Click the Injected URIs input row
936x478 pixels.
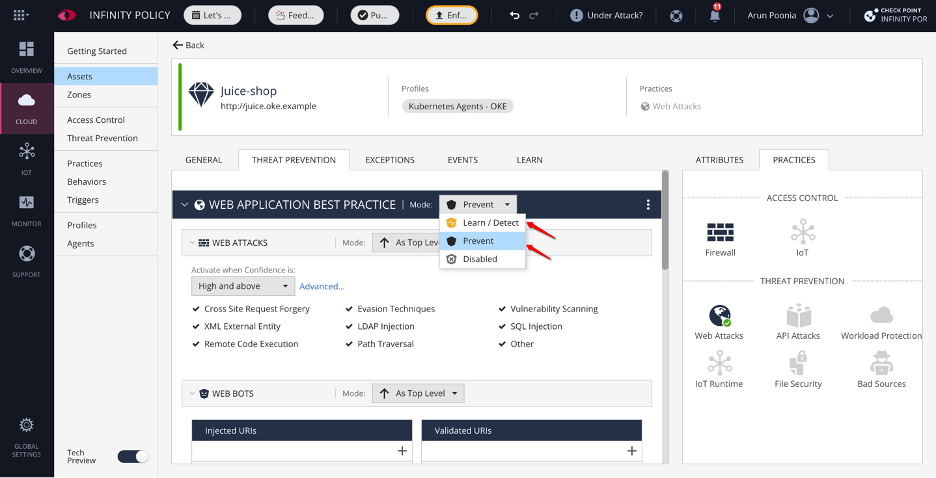(302, 451)
